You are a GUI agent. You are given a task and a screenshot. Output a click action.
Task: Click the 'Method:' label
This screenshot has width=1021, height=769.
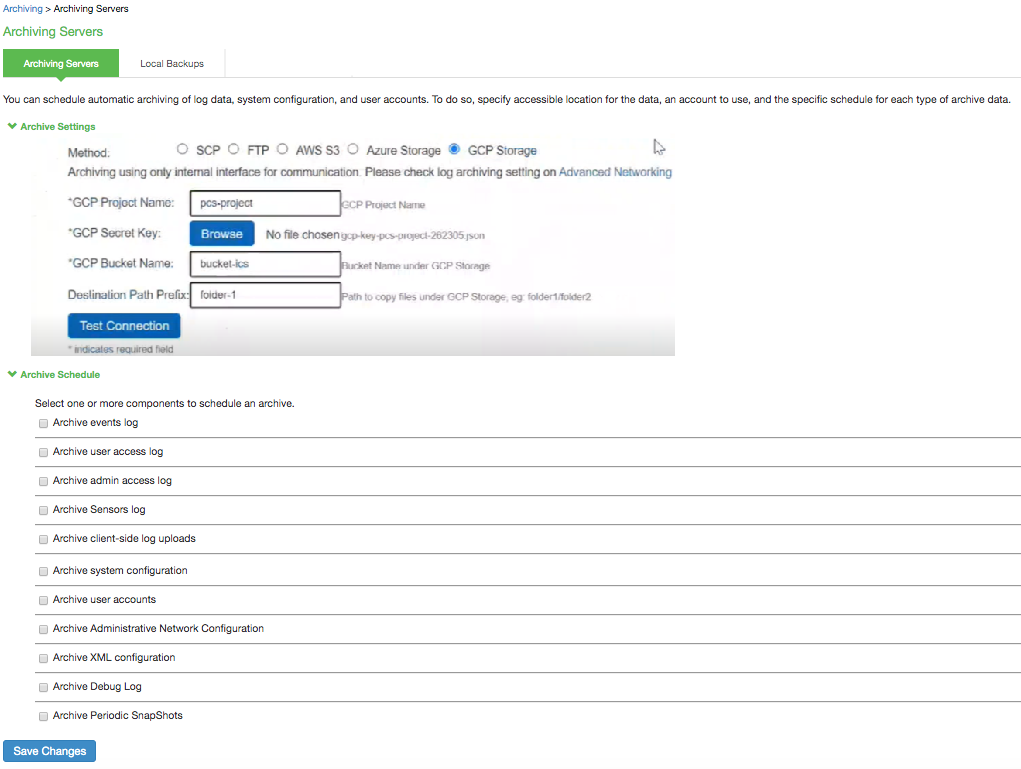(89, 152)
